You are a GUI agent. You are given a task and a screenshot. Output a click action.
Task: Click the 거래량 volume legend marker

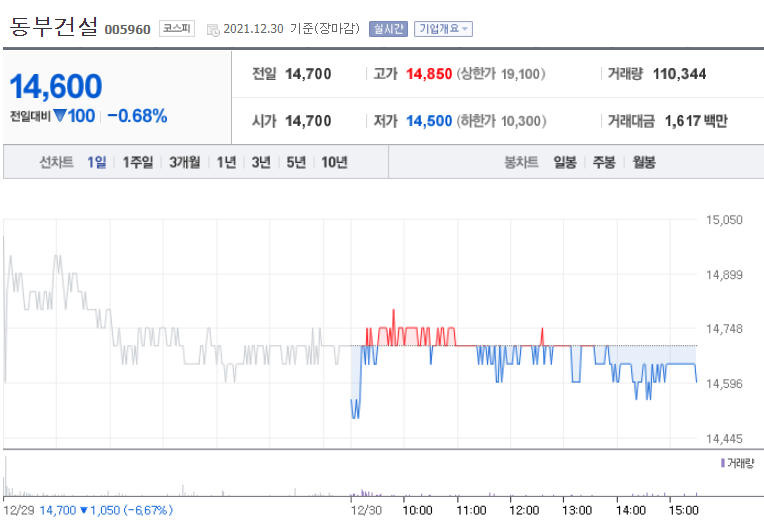[x=723, y=463]
